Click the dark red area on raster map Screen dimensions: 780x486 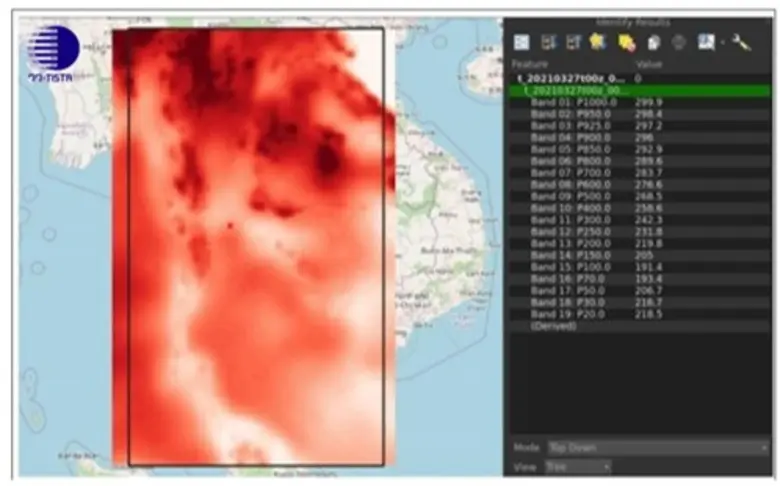click(x=325, y=155)
